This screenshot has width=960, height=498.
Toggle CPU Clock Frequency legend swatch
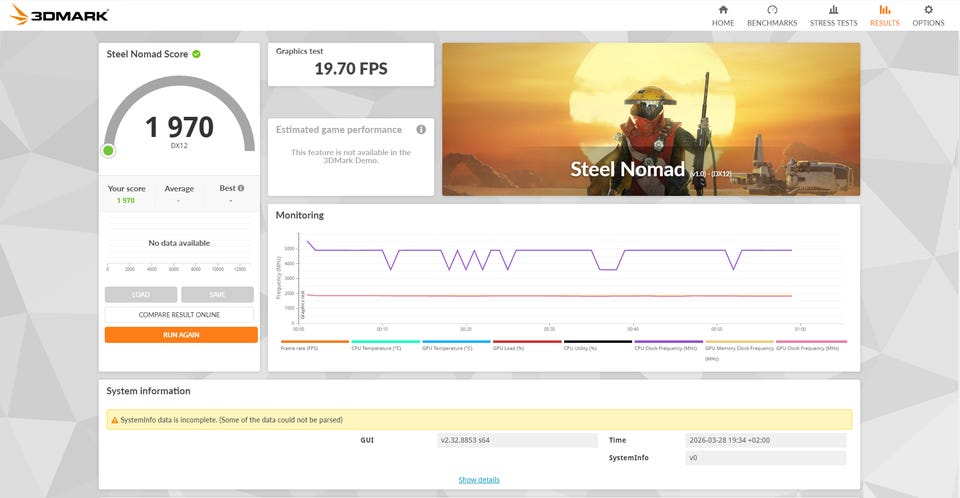pyautogui.click(x=669, y=342)
